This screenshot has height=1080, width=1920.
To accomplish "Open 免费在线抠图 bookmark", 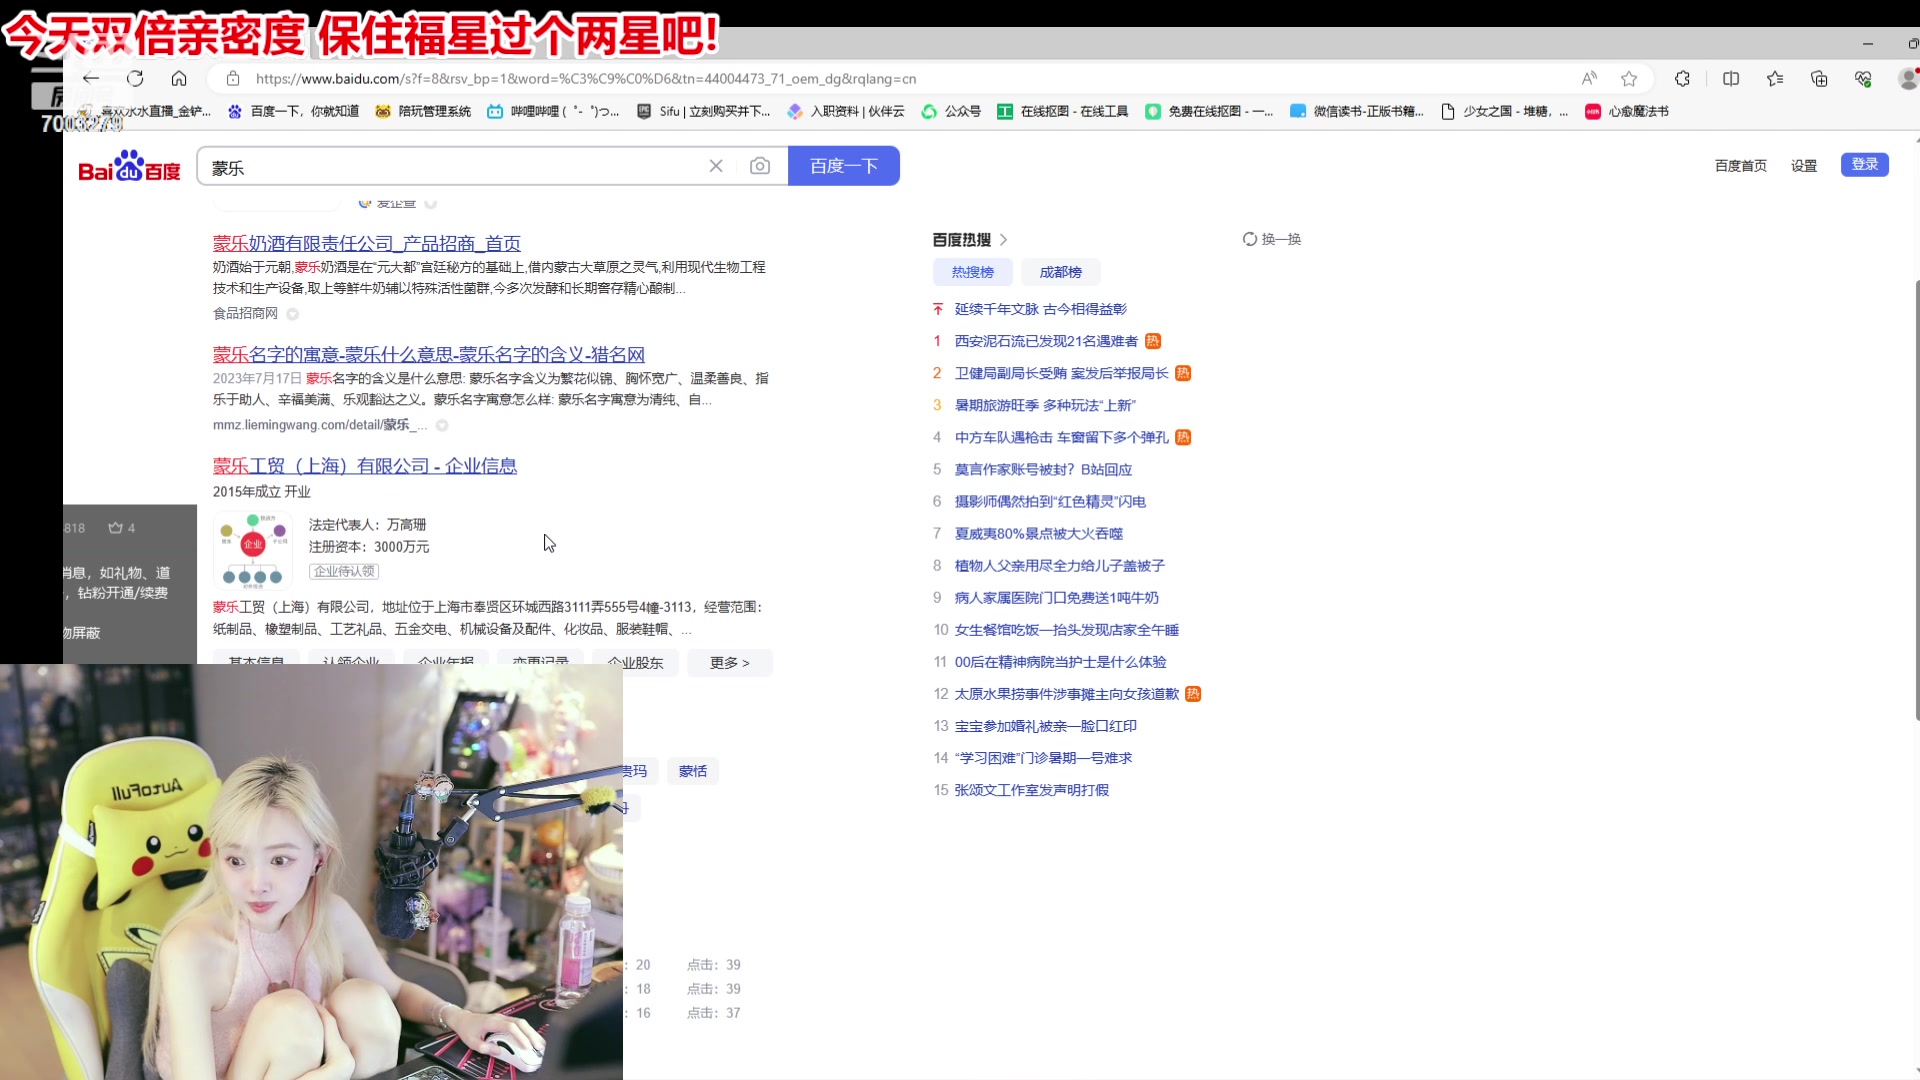I will click(x=1209, y=111).
